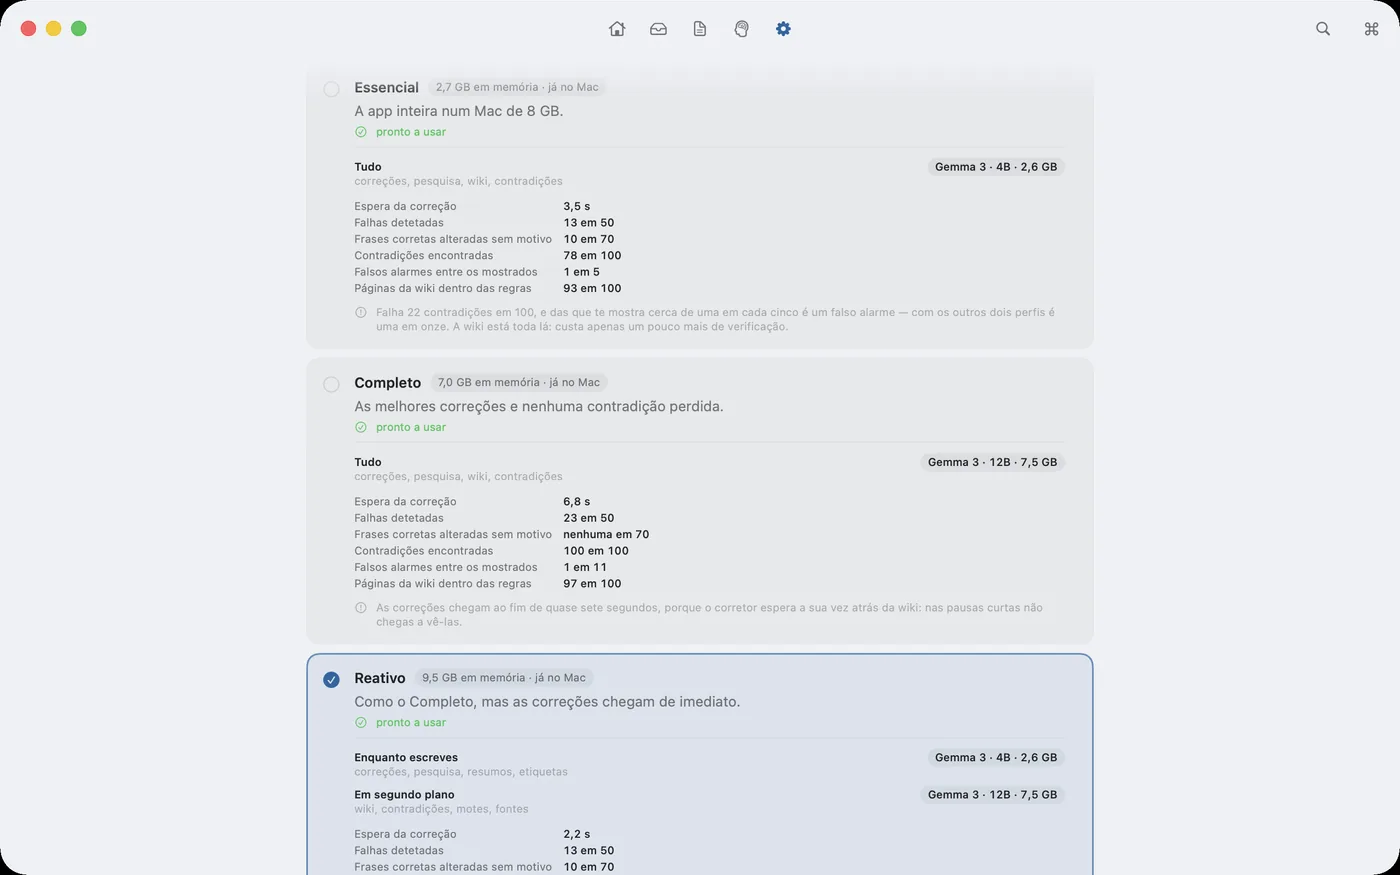Click the Enquanto escreves model badge

996,757
